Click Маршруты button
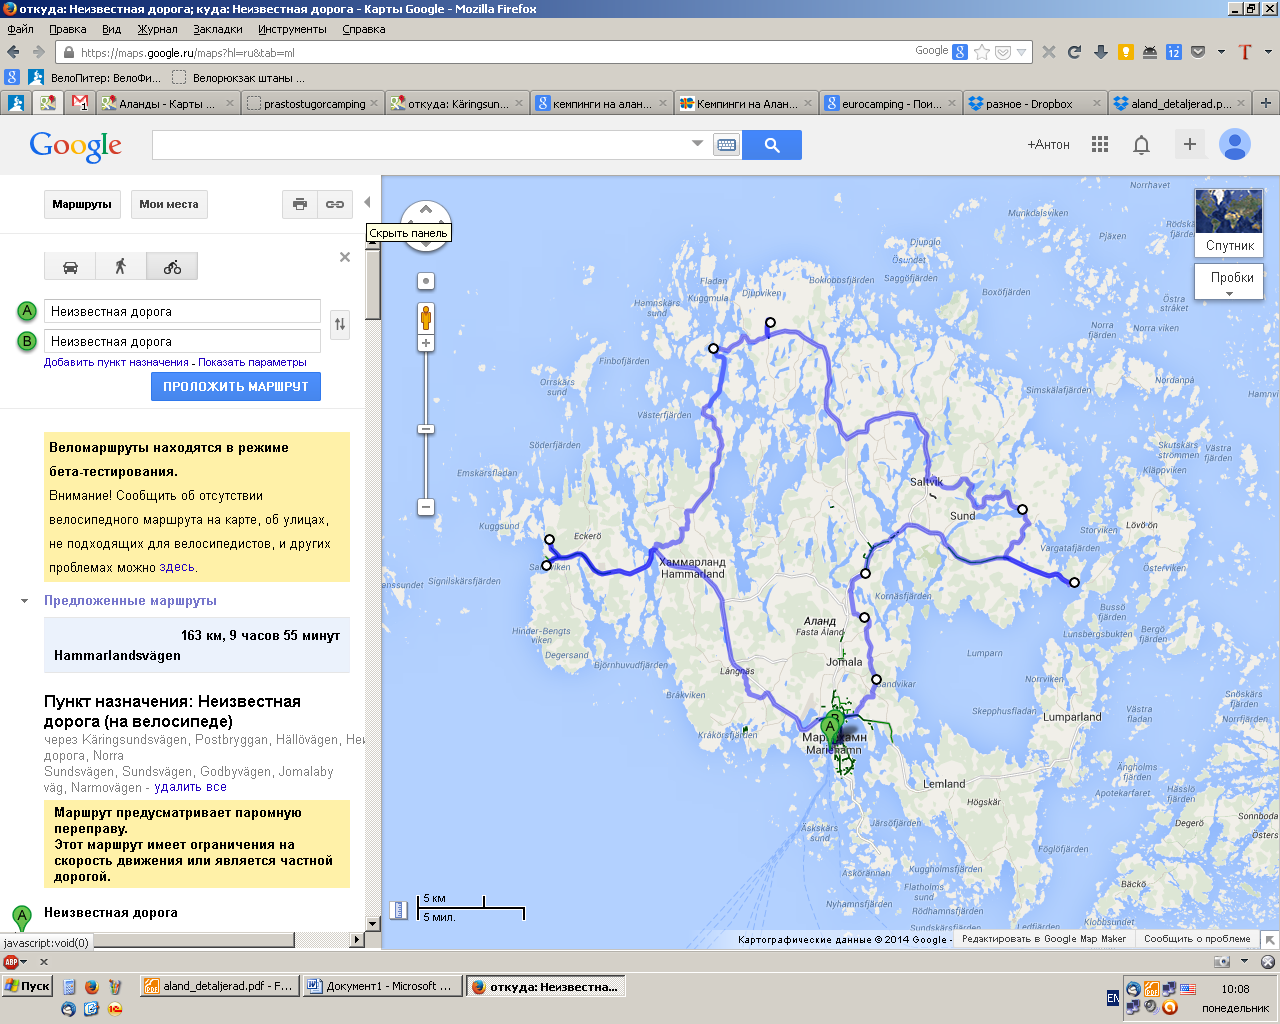This screenshot has width=1280, height=1024. point(82,204)
